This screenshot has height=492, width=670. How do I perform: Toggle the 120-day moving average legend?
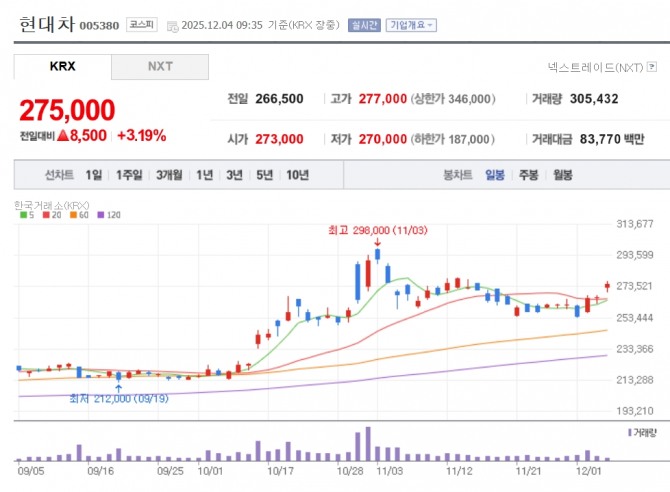106,215
